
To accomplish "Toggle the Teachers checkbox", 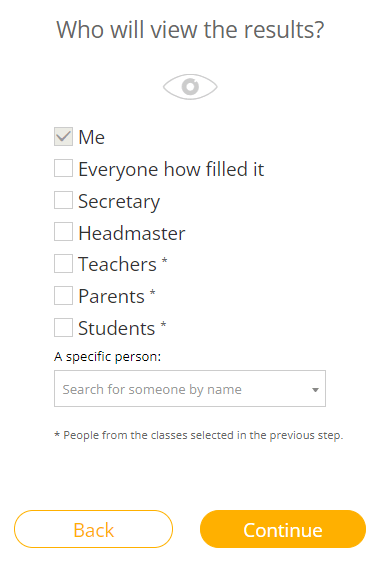I will coord(63,264).
